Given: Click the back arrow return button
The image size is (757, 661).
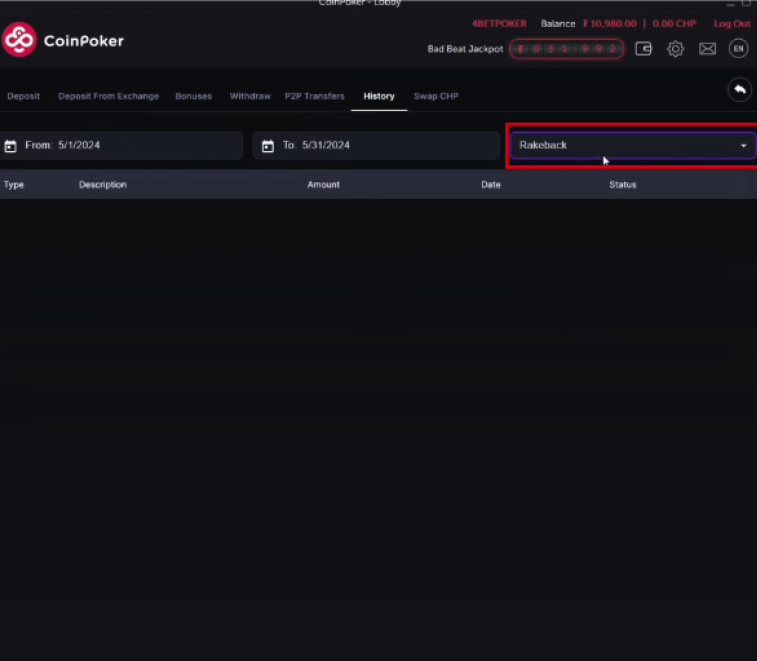Looking at the screenshot, I should pos(739,90).
